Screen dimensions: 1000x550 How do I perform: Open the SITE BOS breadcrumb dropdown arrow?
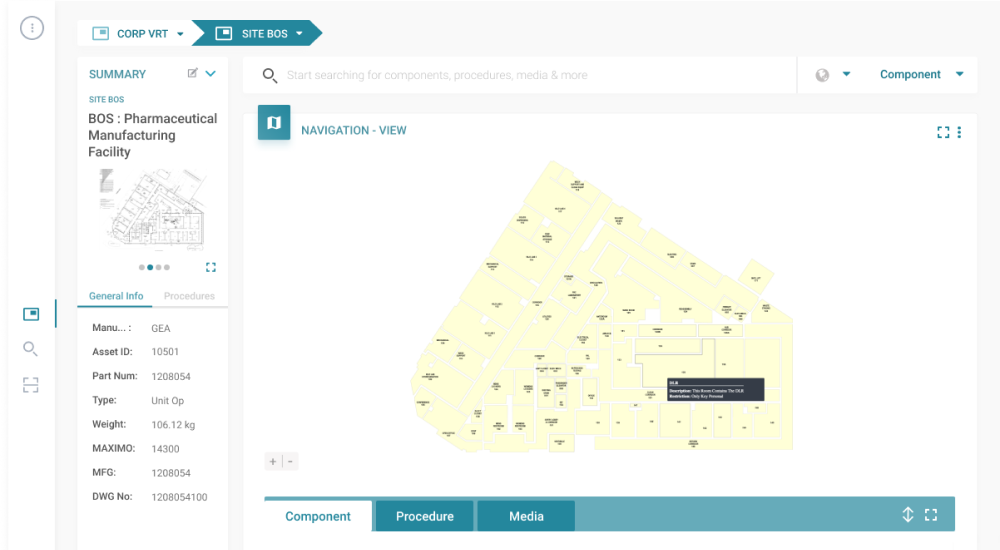299,34
